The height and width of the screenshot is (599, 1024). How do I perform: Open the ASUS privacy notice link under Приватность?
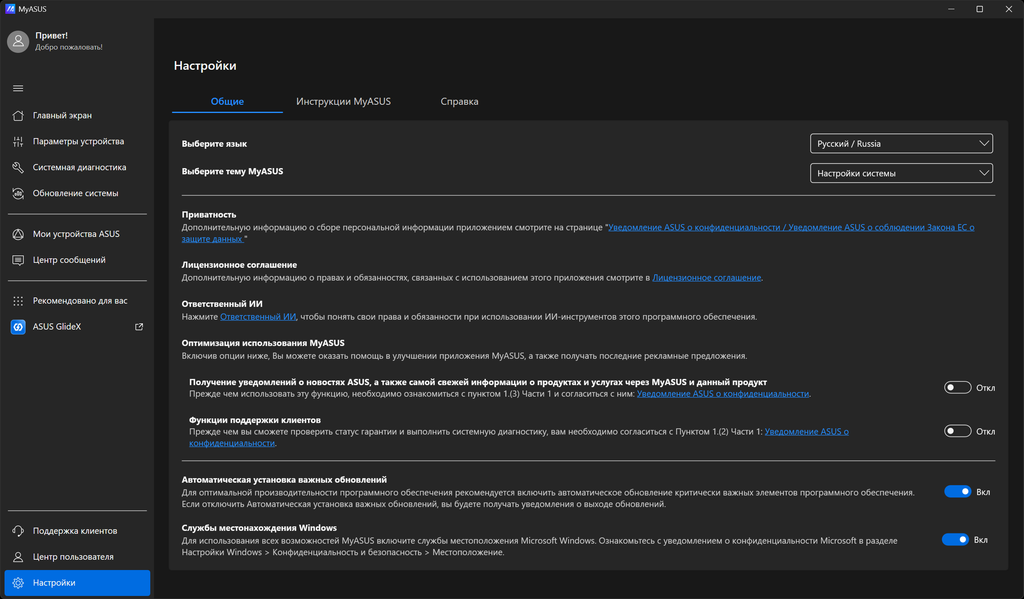pos(791,227)
